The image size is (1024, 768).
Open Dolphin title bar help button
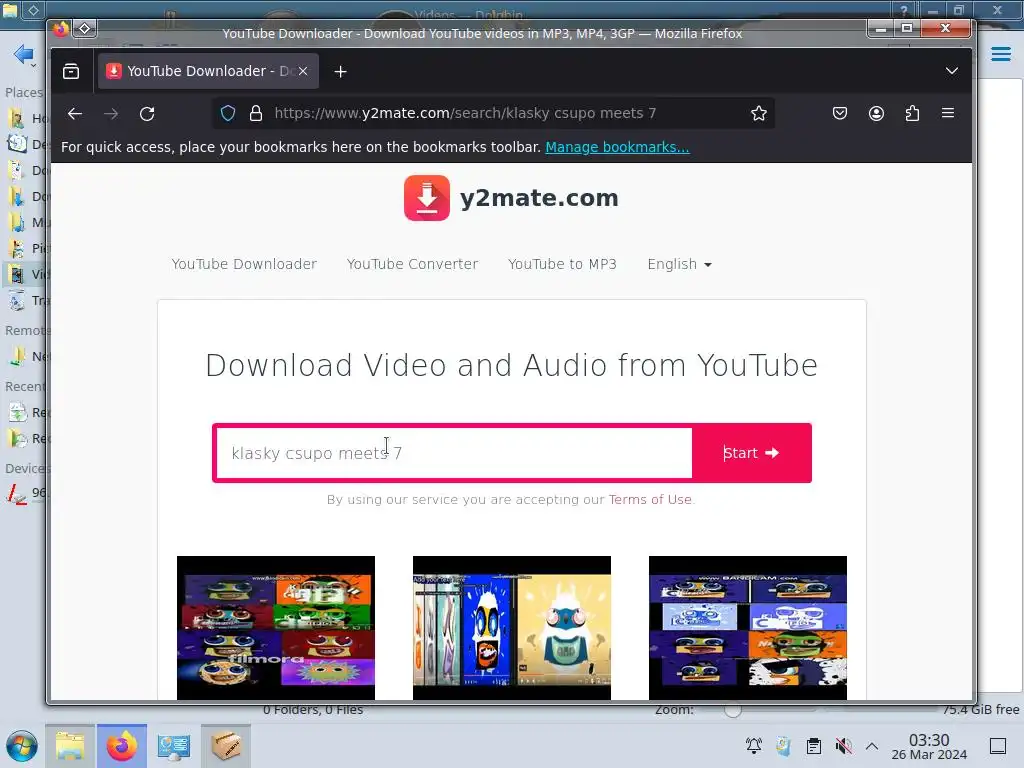[x=904, y=10]
